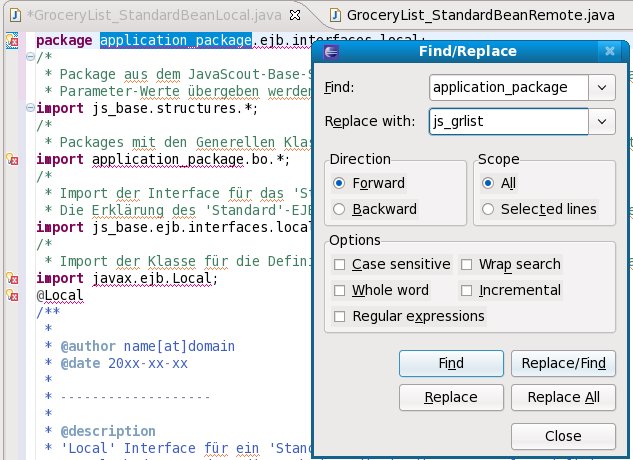This screenshot has height=460, width=633.
Task: Click the Replace/Find button
Action: pos(562,363)
